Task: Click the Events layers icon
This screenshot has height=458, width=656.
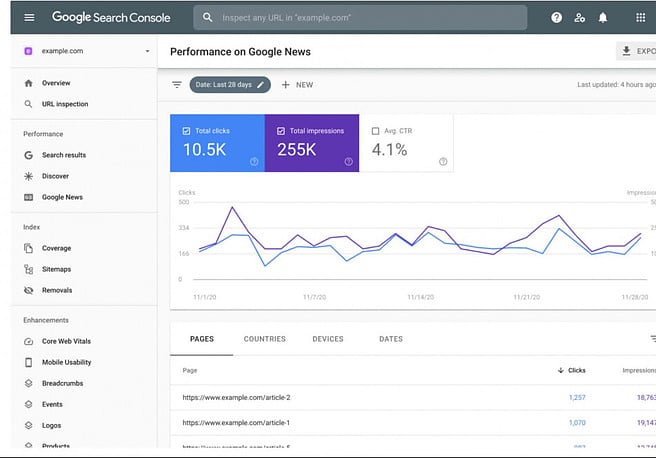Action: pos(28,404)
